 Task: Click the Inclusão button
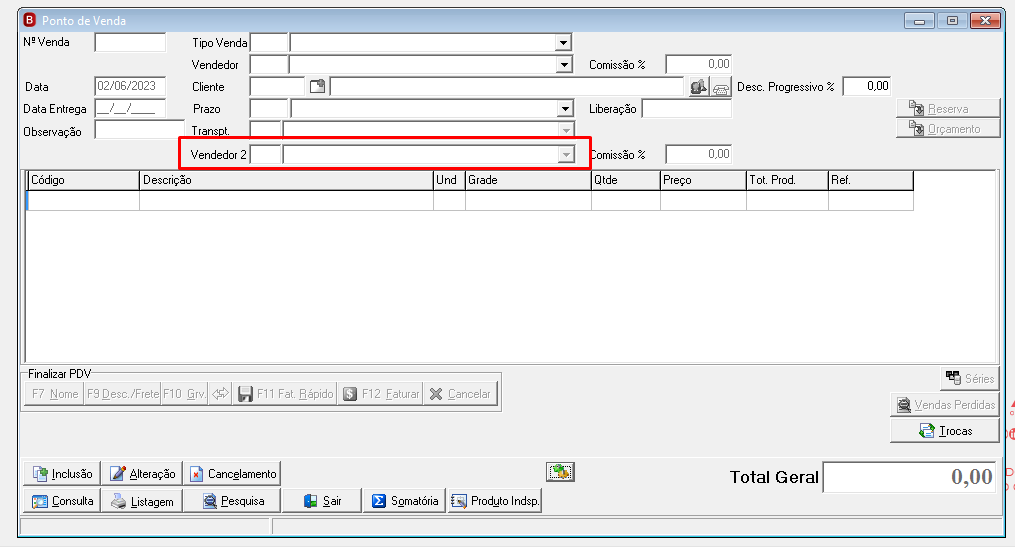[x=61, y=474]
